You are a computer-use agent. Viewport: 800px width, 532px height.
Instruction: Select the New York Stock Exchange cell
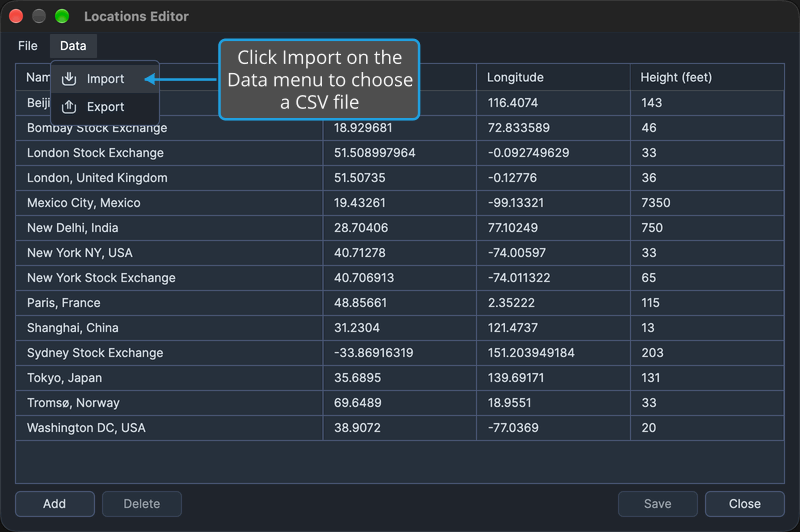pyautogui.click(x=169, y=278)
